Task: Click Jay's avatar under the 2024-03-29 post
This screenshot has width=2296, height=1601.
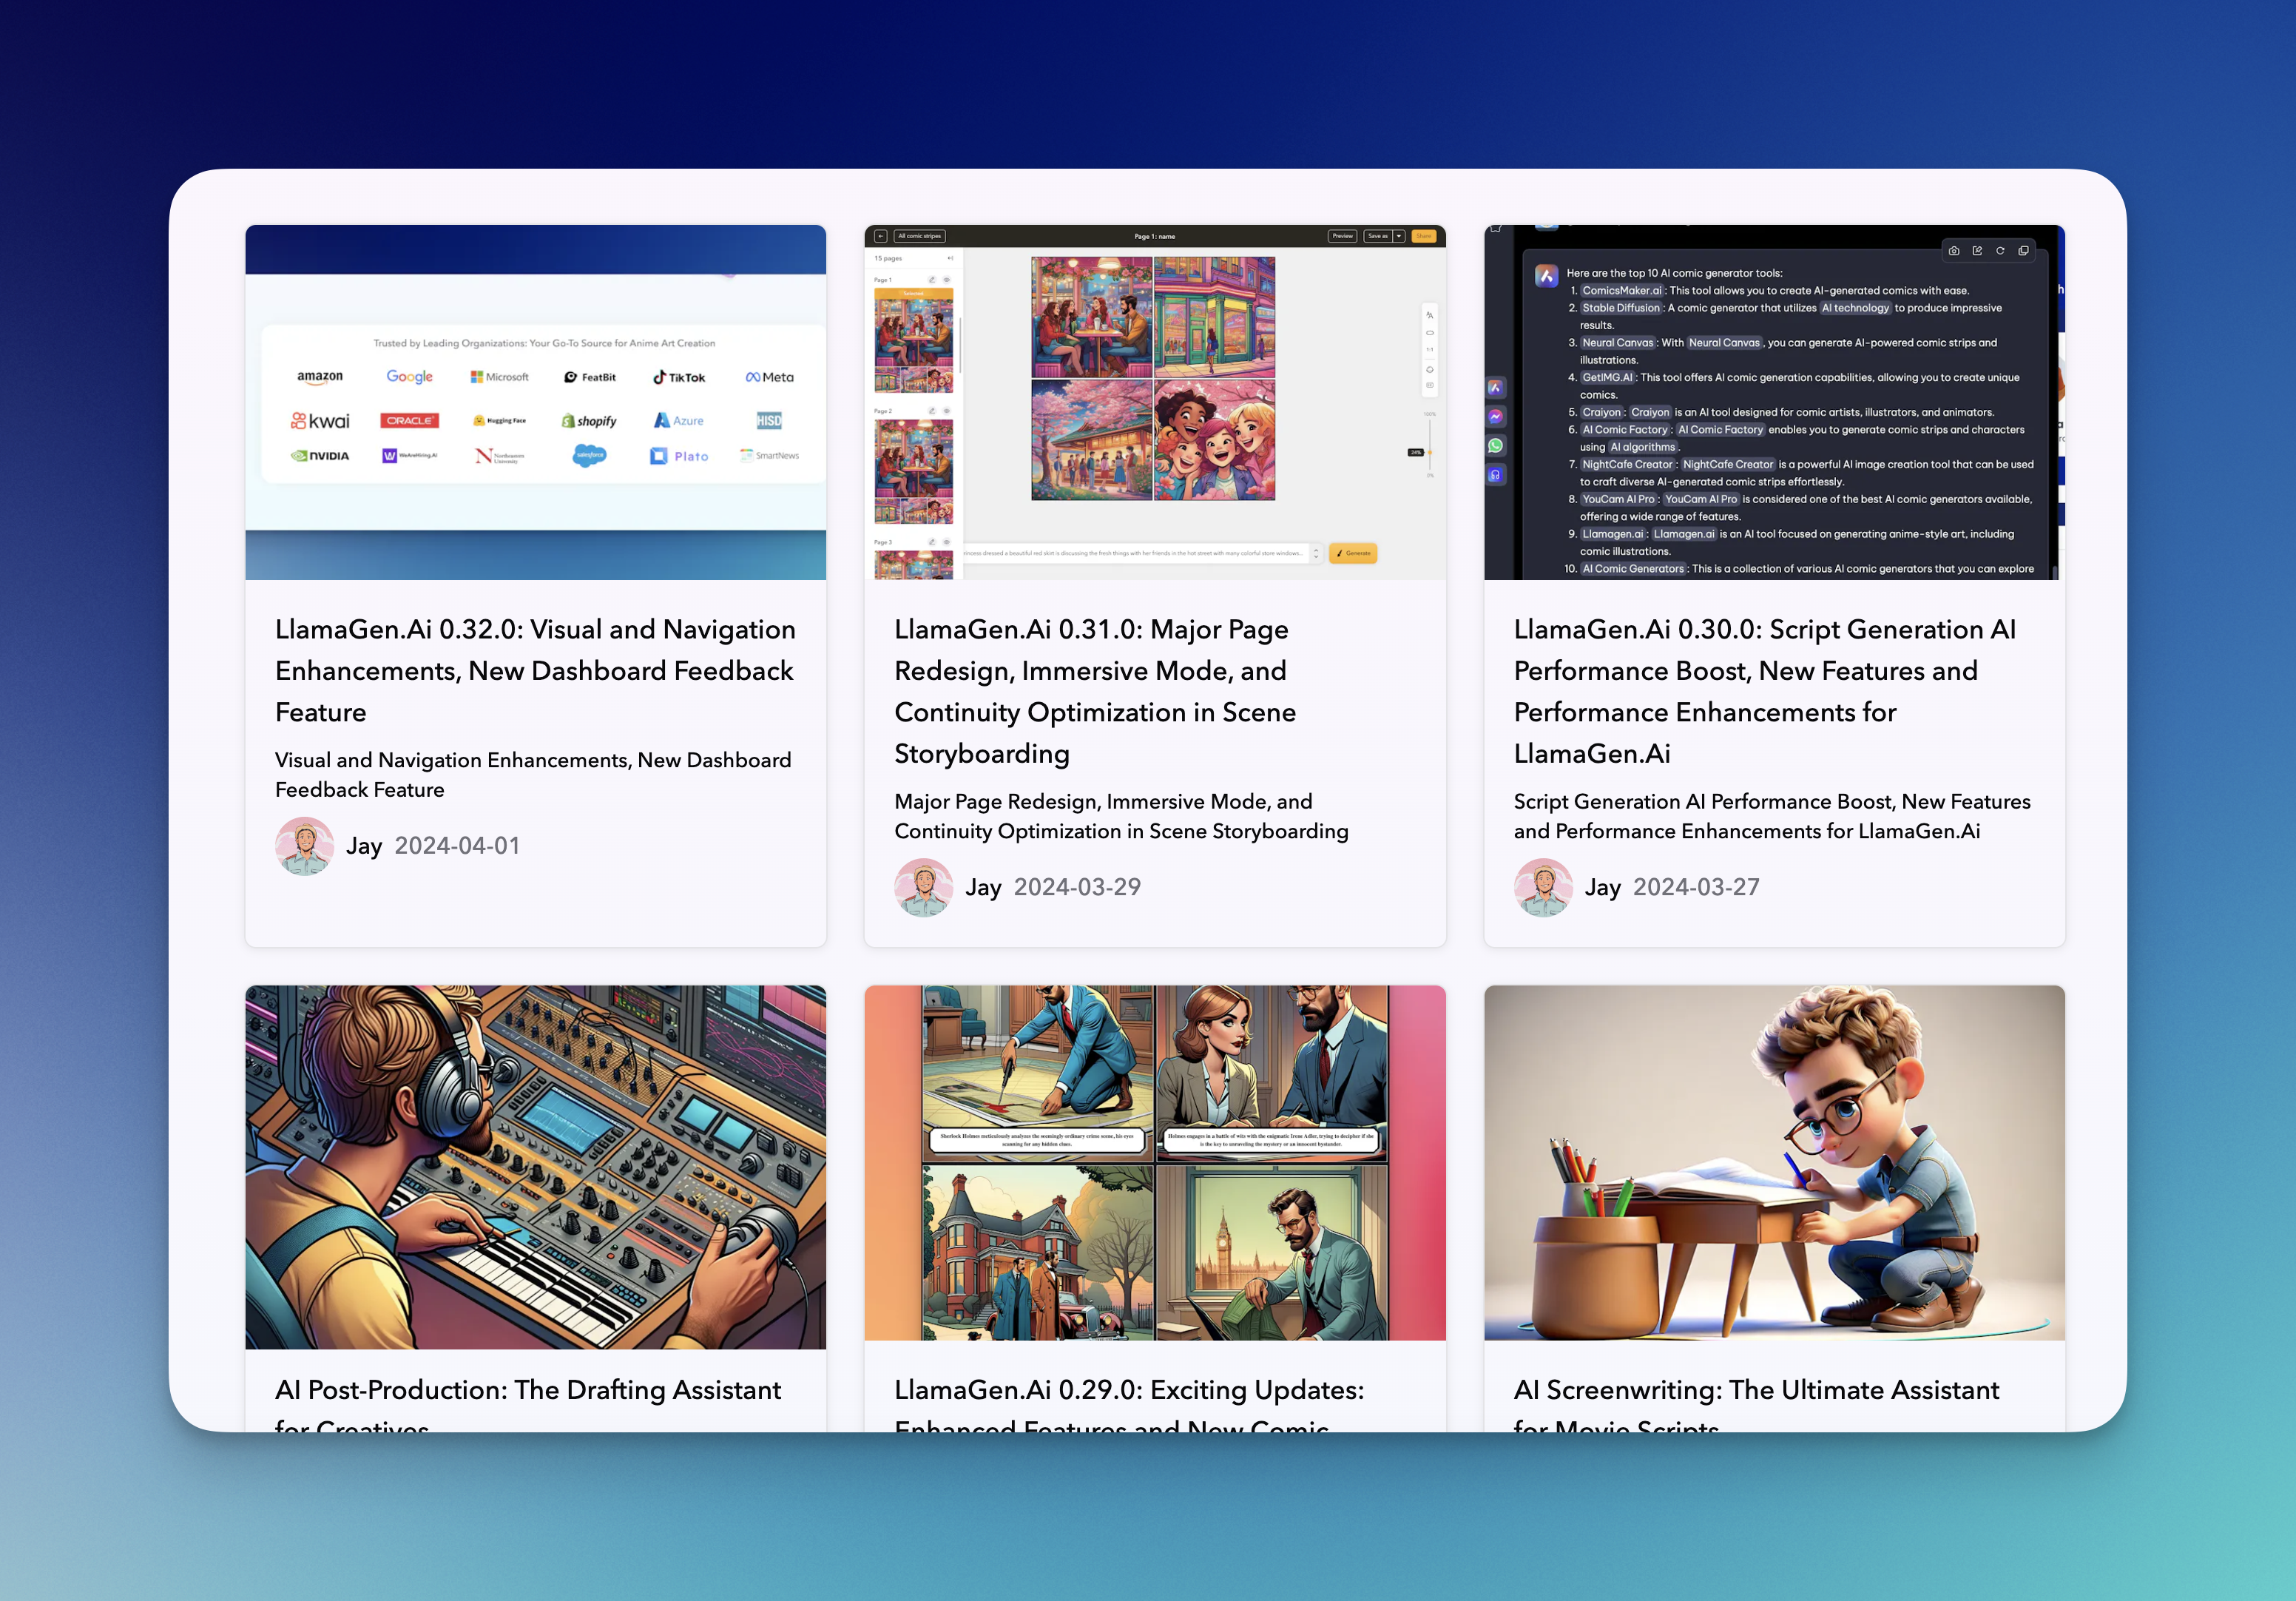Action: 923,887
